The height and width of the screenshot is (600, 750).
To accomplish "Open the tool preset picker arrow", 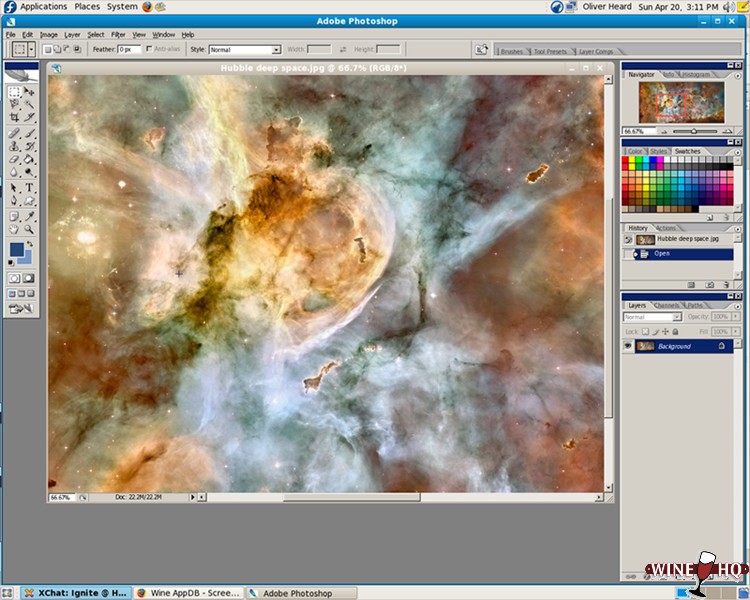I will pos(31,49).
